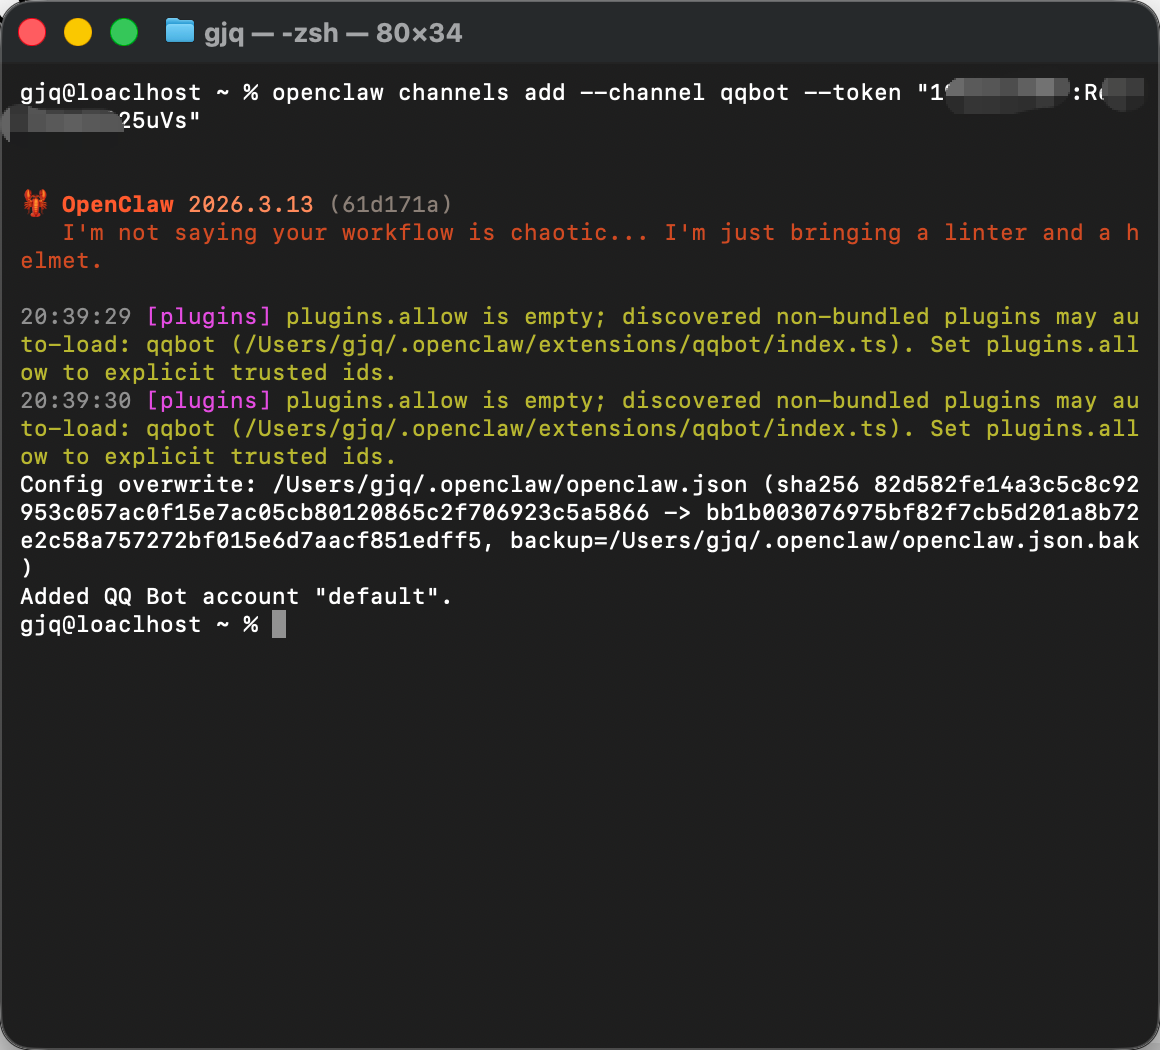
Task: Click the title text "gjq — -zsh — 80×34"
Action: [333, 33]
